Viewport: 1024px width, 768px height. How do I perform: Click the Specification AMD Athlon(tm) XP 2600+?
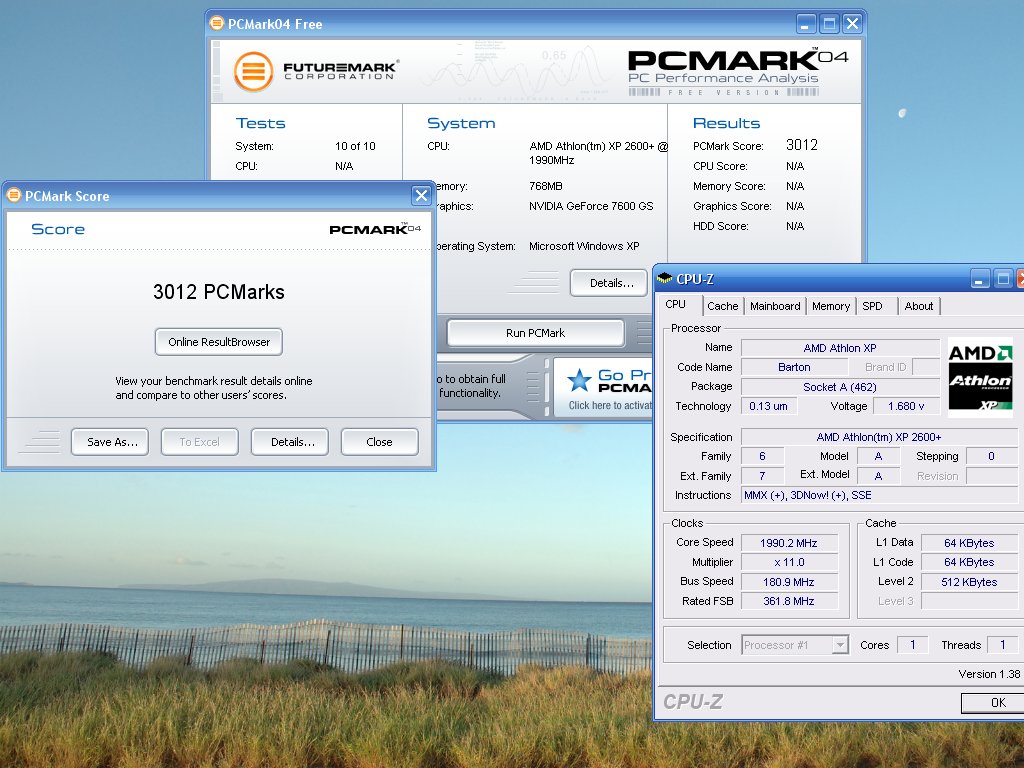click(879, 437)
